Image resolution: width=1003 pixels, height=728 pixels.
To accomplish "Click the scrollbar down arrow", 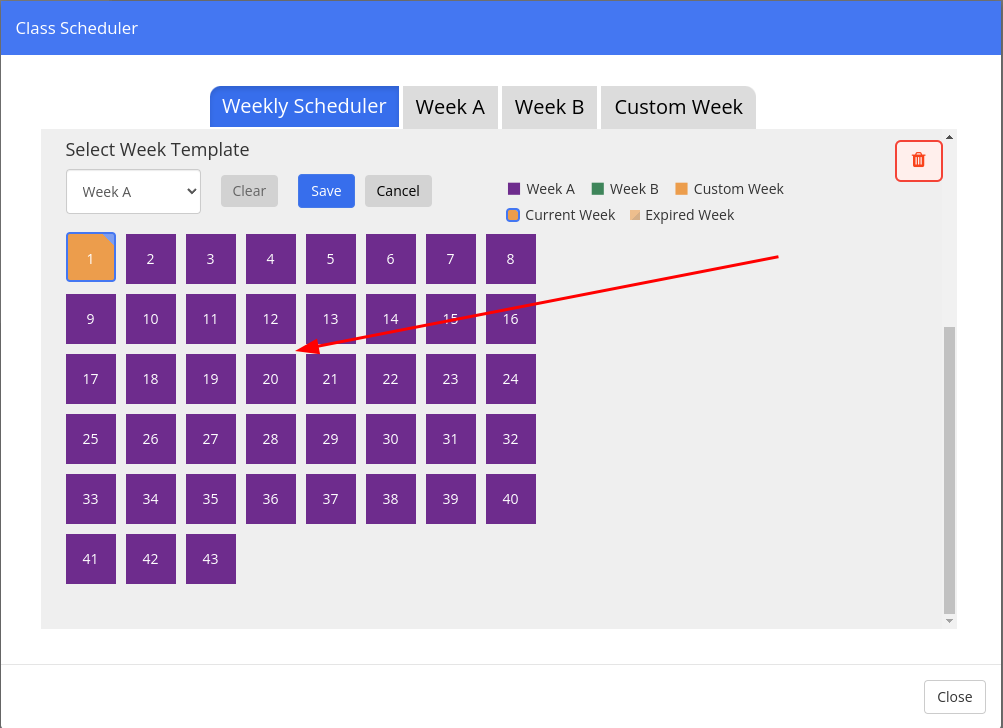I will pyautogui.click(x=949, y=621).
